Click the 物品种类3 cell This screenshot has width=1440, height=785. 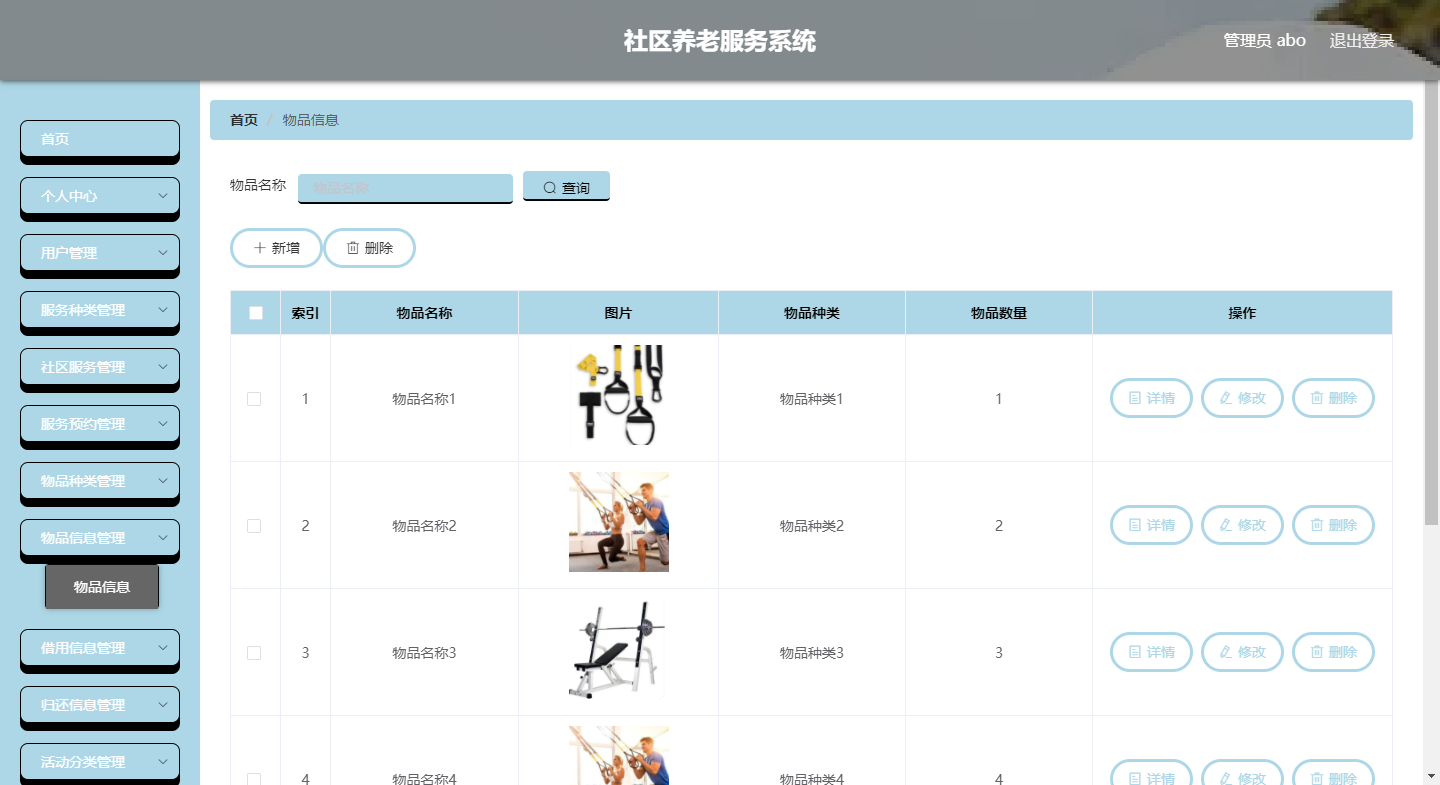[812, 653]
